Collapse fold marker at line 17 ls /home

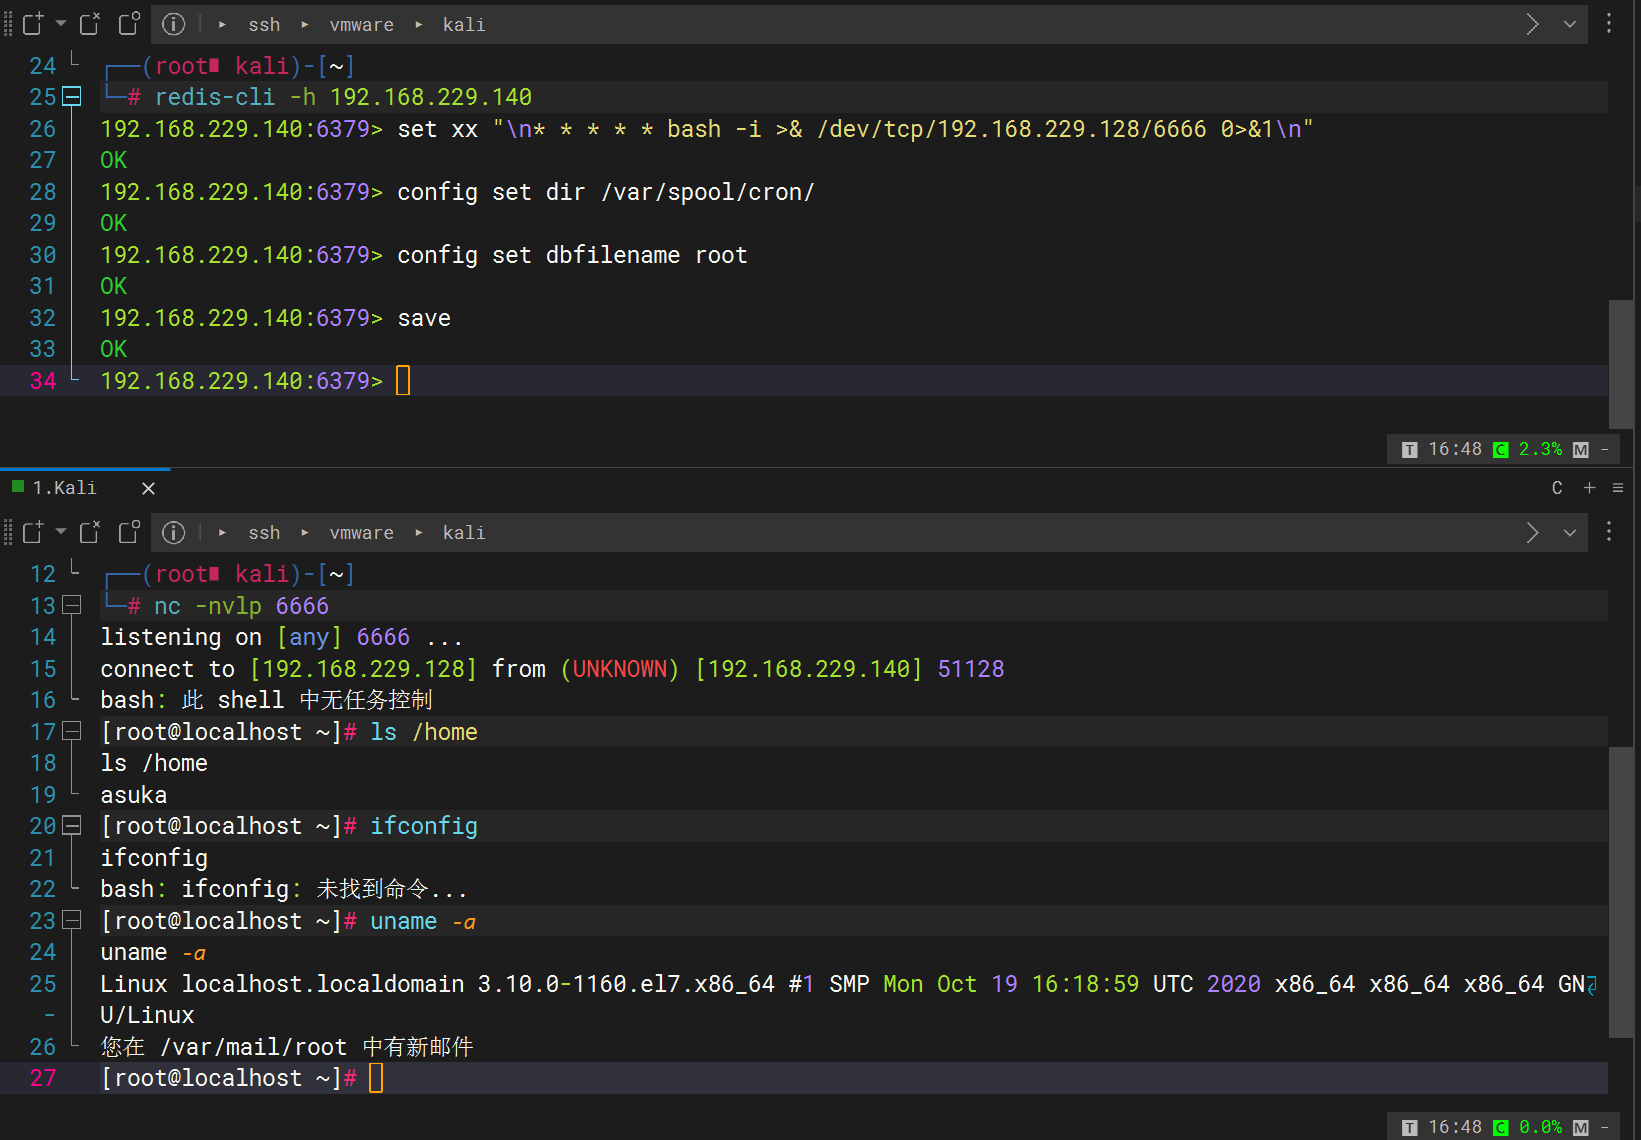point(71,731)
